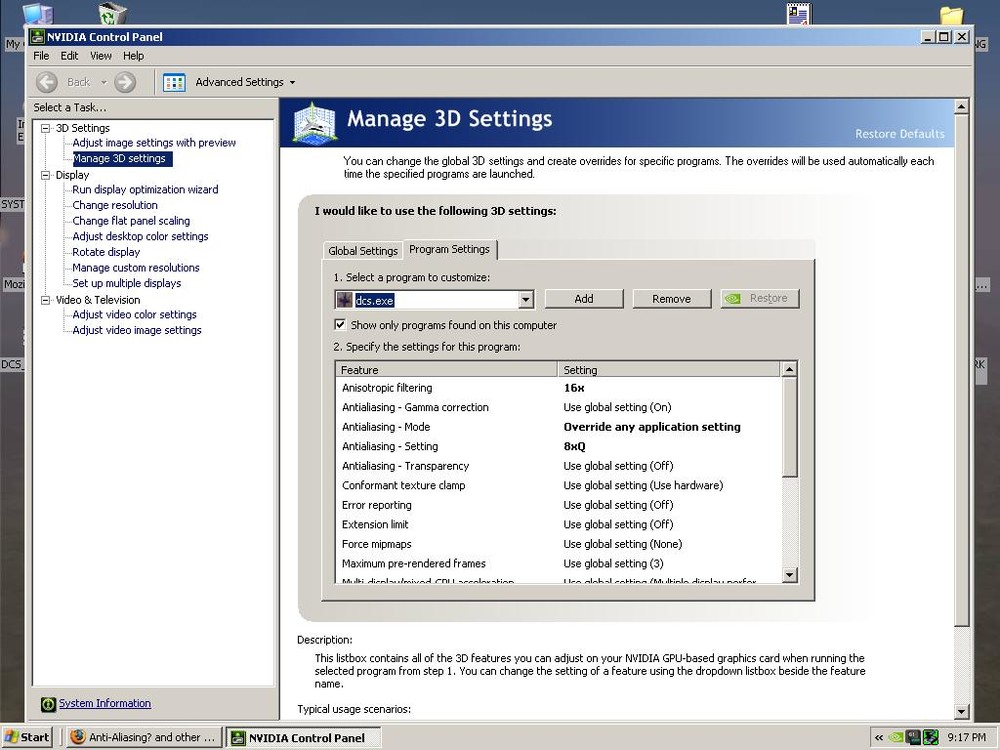The image size is (1000, 750).
Task: Select Change resolution task
Action: coord(115,205)
